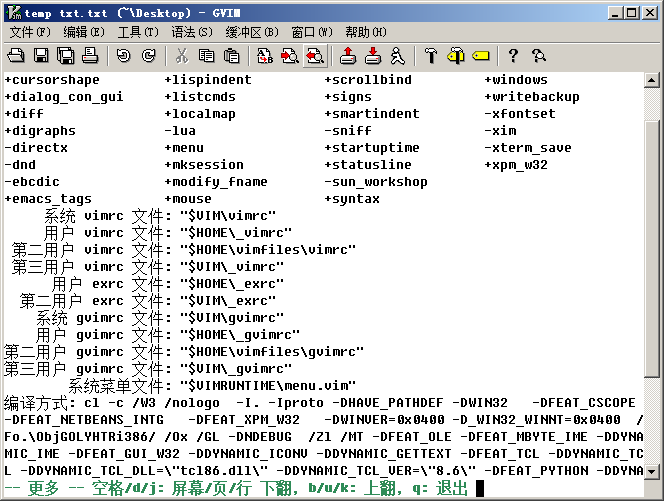The width and height of the screenshot is (664, 501).
Task: Click the text +modify_fname
Action: tap(216, 182)
